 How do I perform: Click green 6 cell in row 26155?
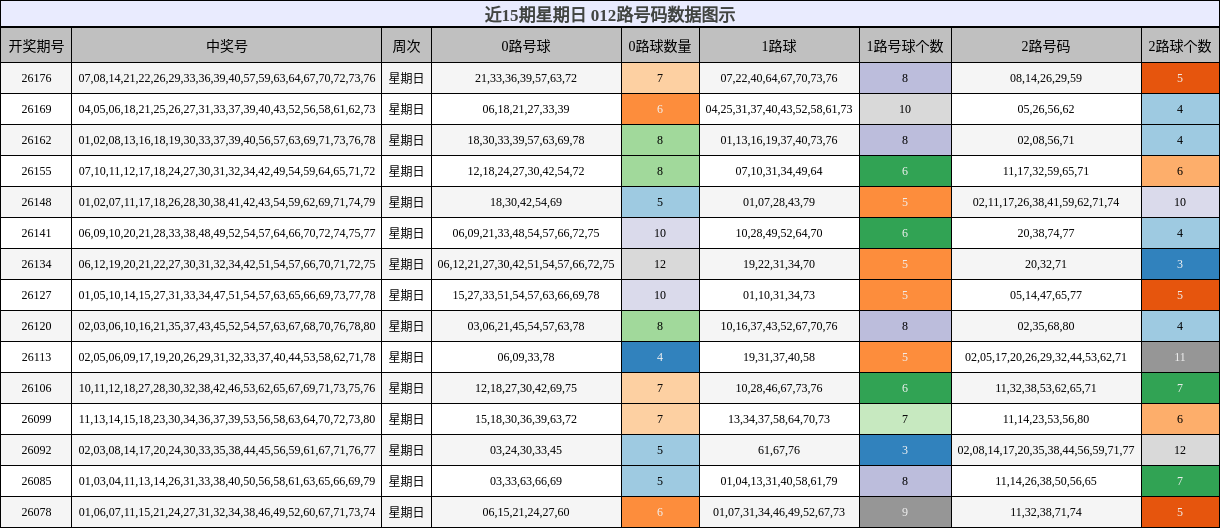(x=905, y=171)
